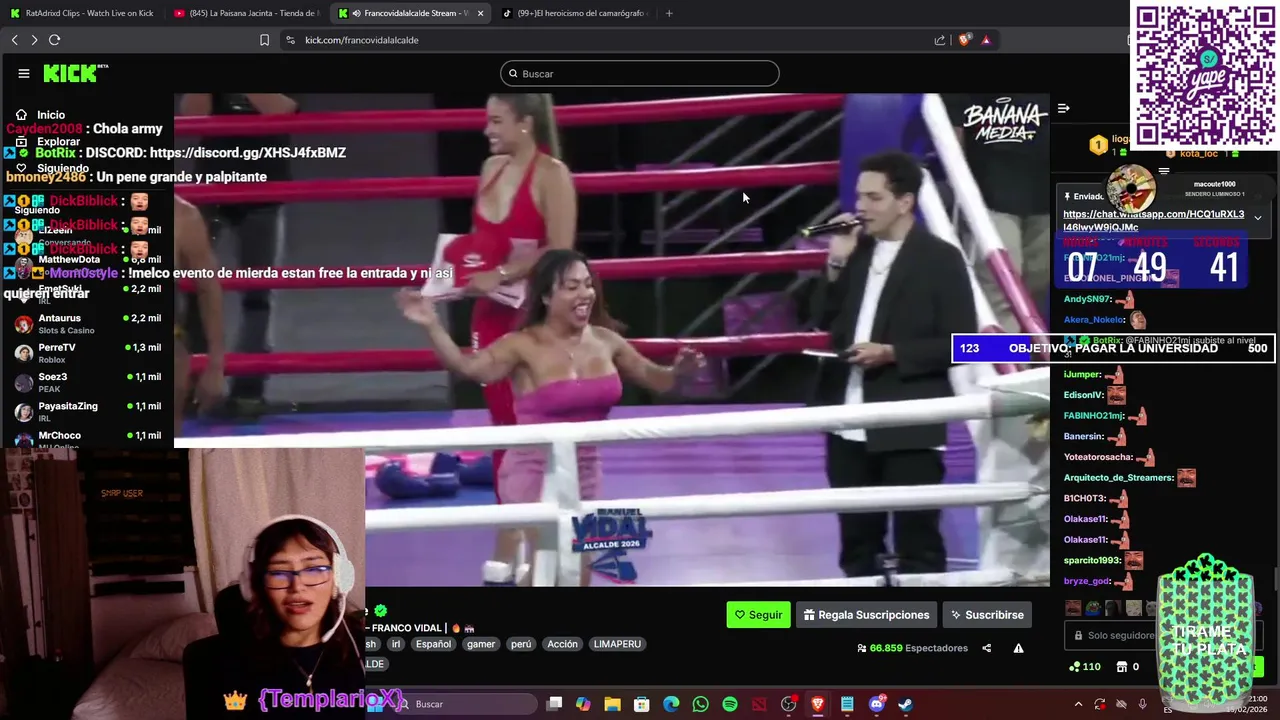
Task: Open Brave Rewards triangle icon
Action: point(986,40)
